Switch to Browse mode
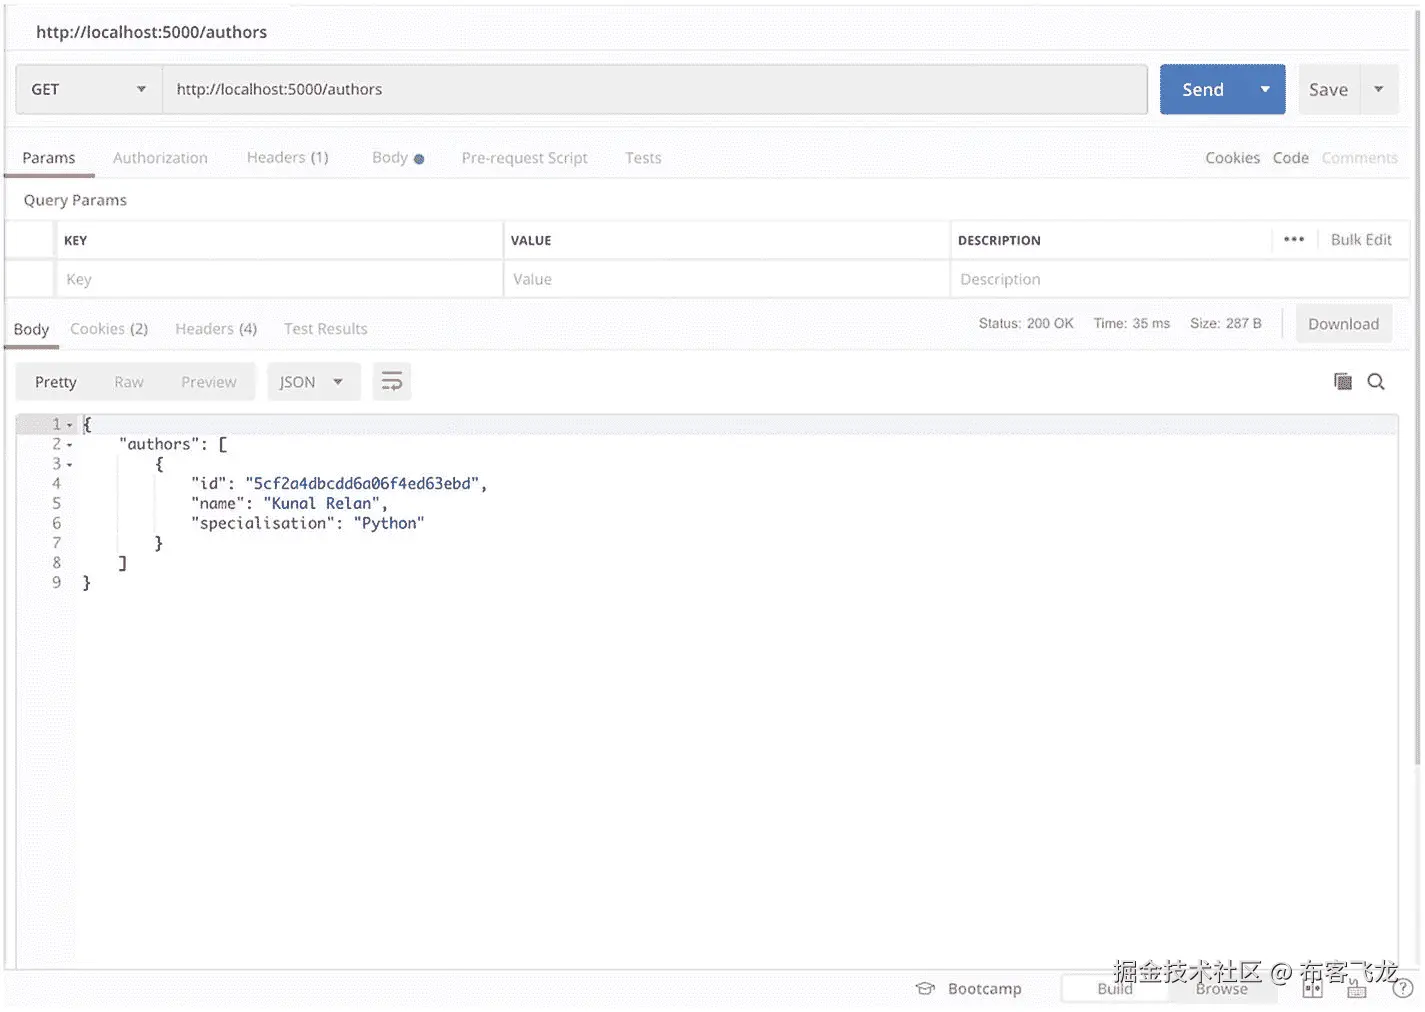 (x=1222, y=988)
